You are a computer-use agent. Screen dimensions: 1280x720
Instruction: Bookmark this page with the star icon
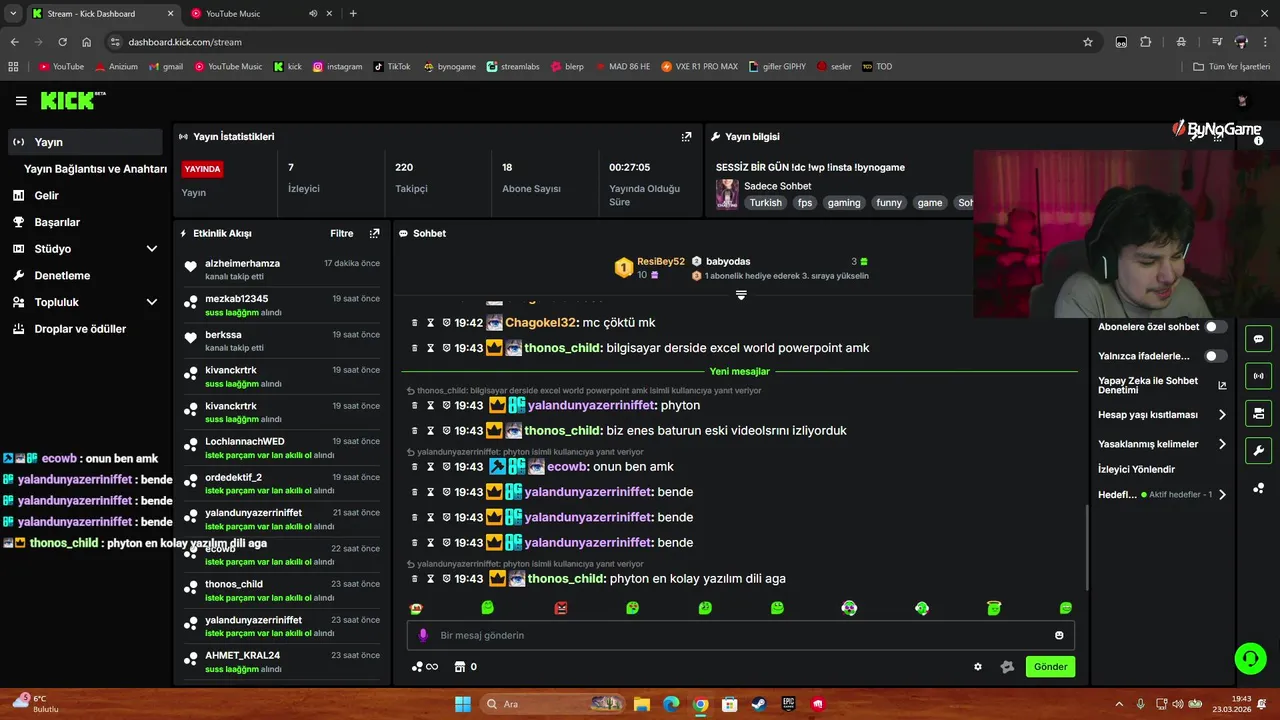(1088, 42)
